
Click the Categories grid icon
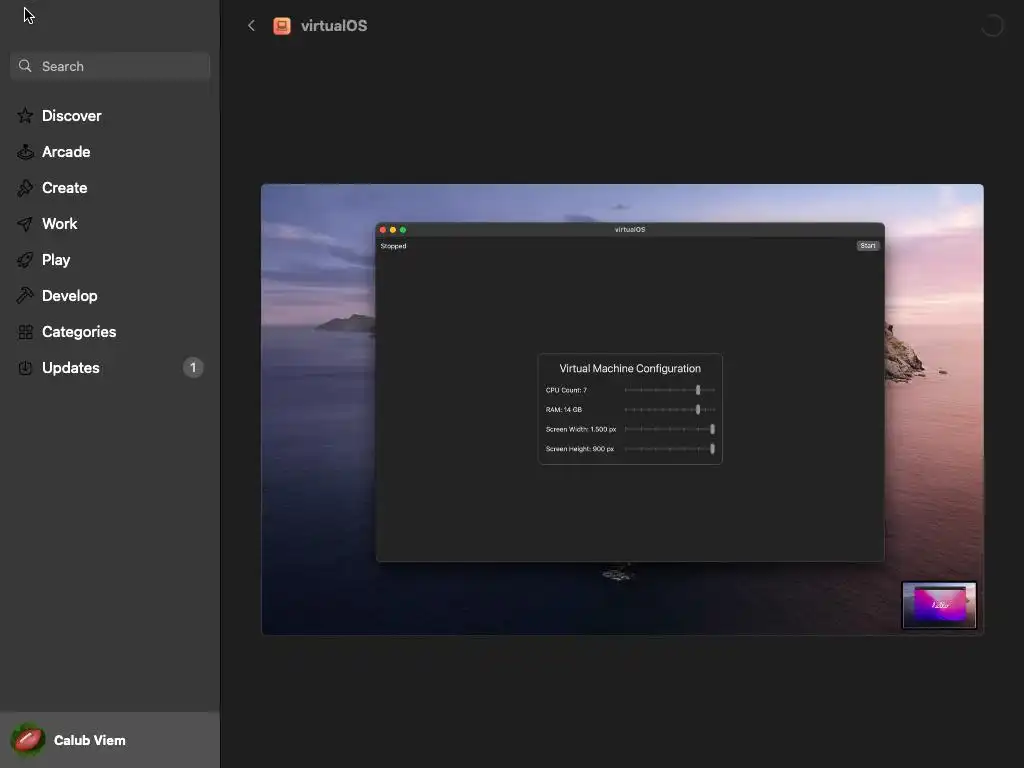point(25,332)
